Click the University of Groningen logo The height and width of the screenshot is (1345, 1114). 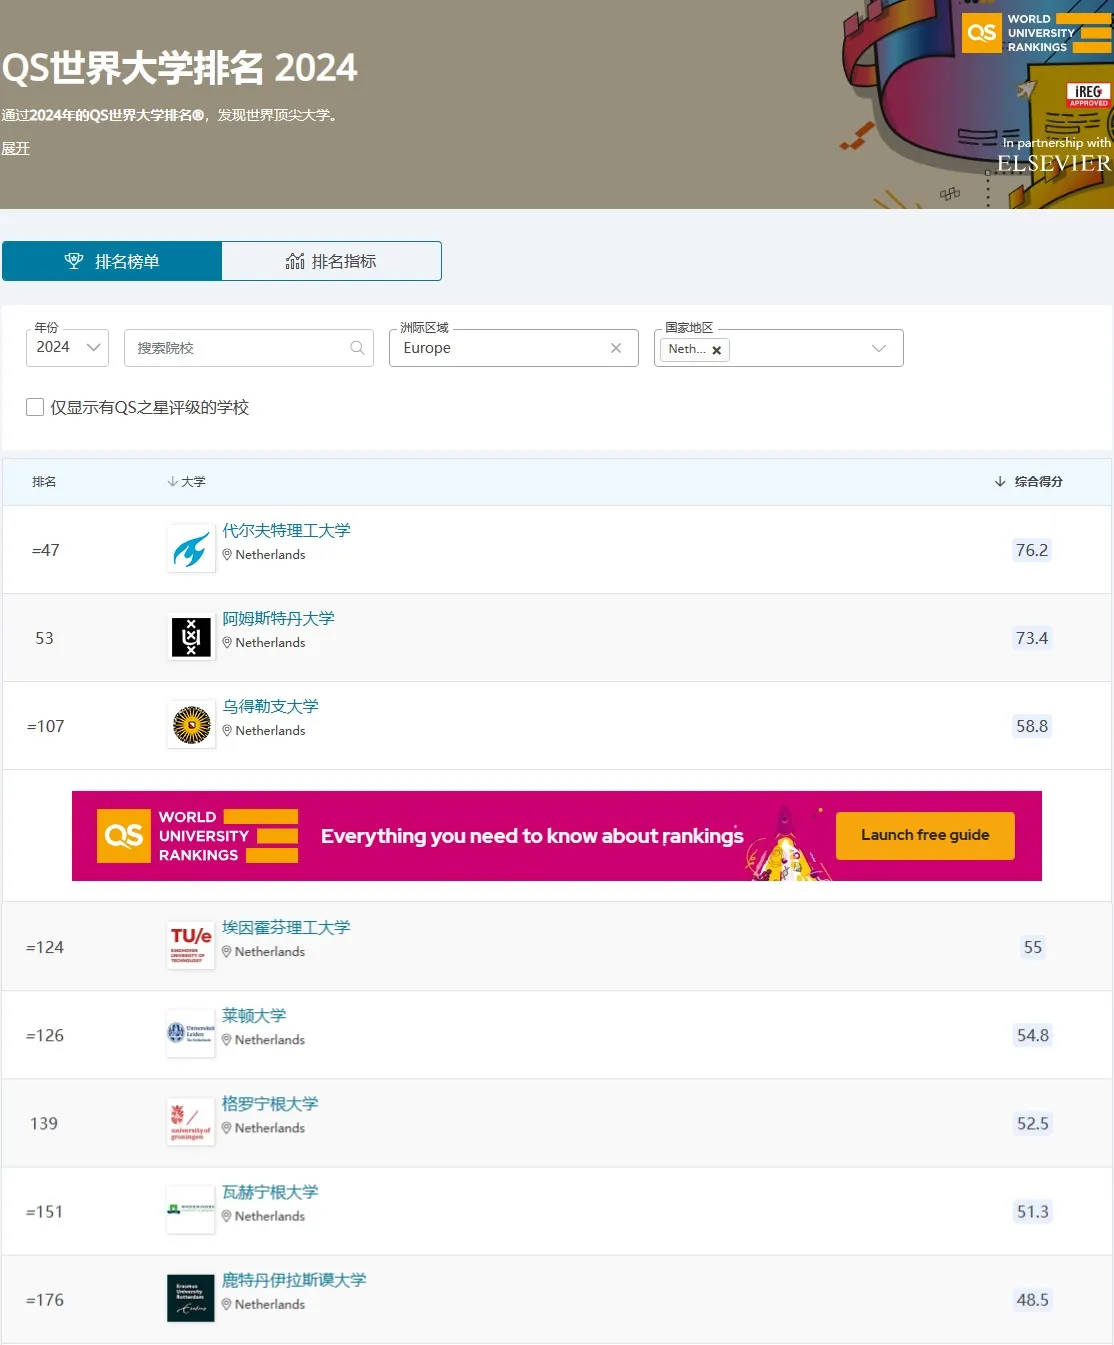[x=191, y=1122]
